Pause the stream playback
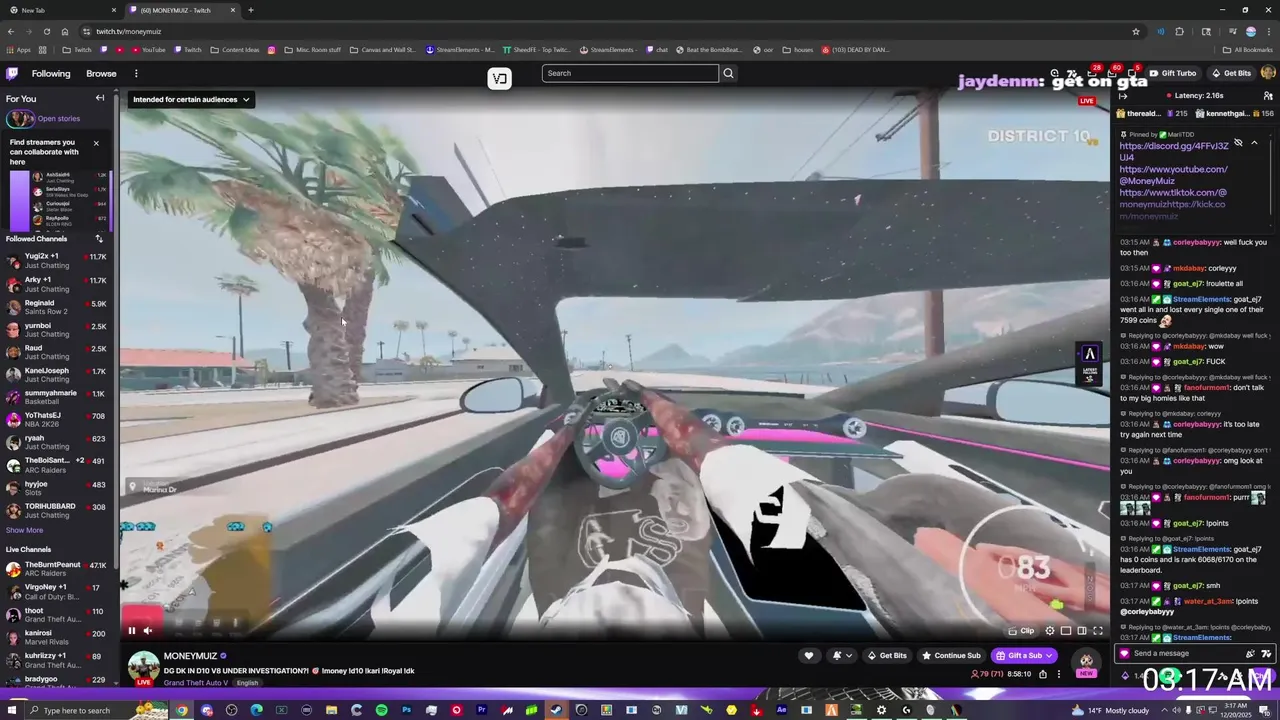The image size is (1280, 720). coord(131,630)
